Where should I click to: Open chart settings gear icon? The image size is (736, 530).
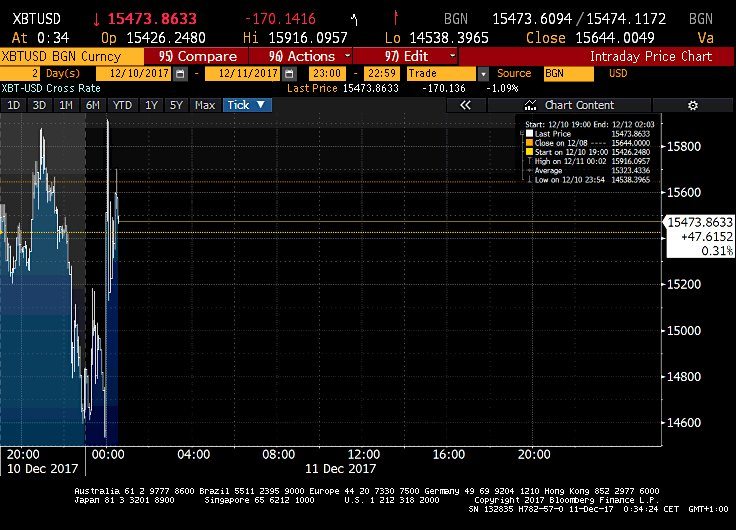(x=693, y=105)
